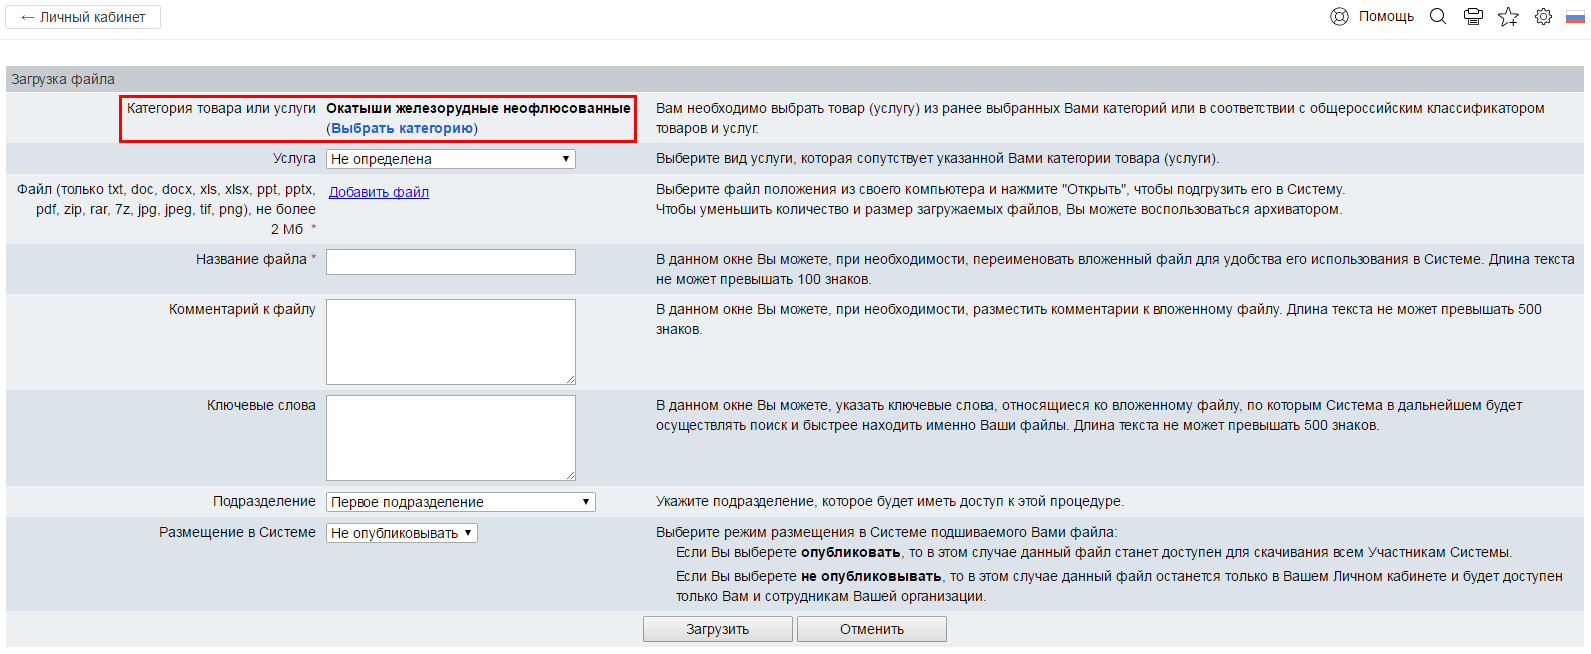Go back to Личный кабинет
Screen dimensions: 1591x654
pos(83,17)
